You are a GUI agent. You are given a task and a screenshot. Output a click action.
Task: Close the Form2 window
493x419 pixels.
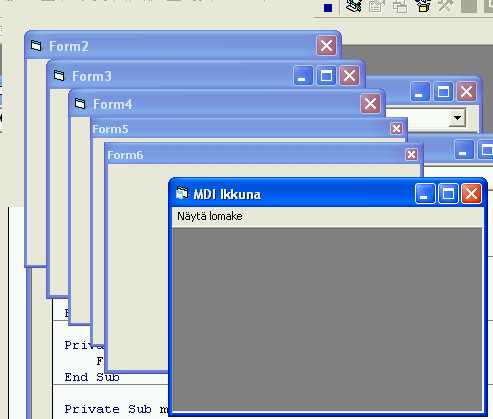point(326,46)
